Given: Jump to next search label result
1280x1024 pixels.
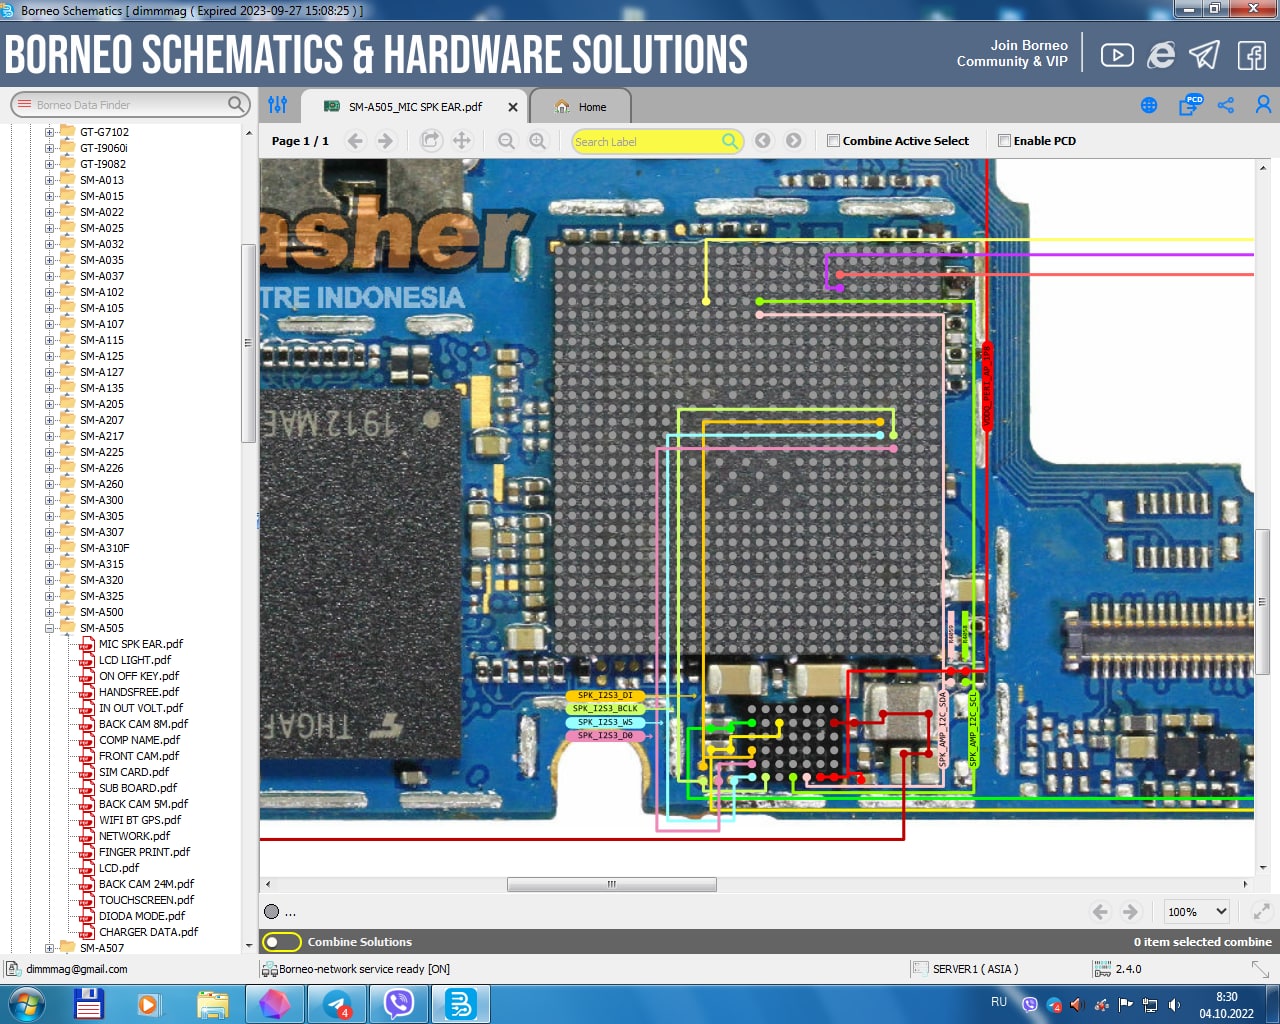Looking at the screenshot, I should point(794,141).
